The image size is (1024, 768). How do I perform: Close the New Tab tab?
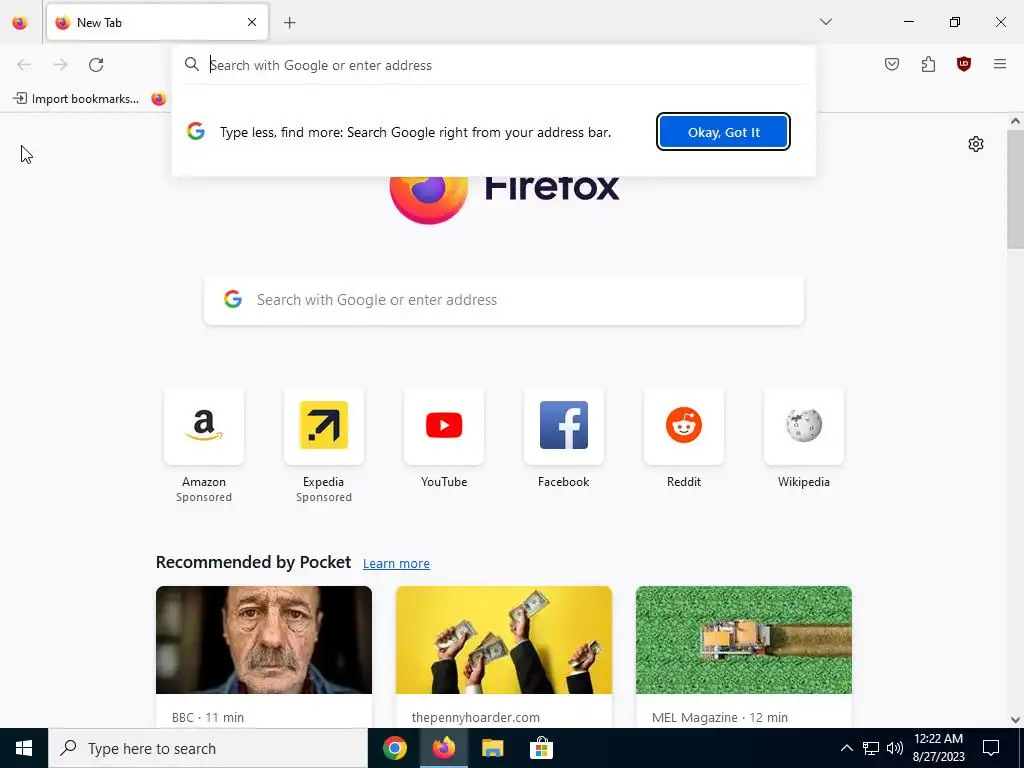click(252, 22)
